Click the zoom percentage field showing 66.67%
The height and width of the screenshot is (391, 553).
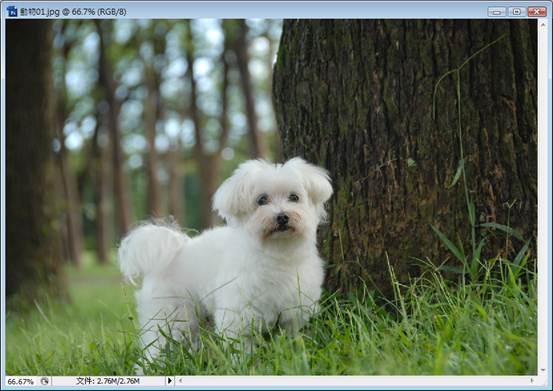coord(20,381)
